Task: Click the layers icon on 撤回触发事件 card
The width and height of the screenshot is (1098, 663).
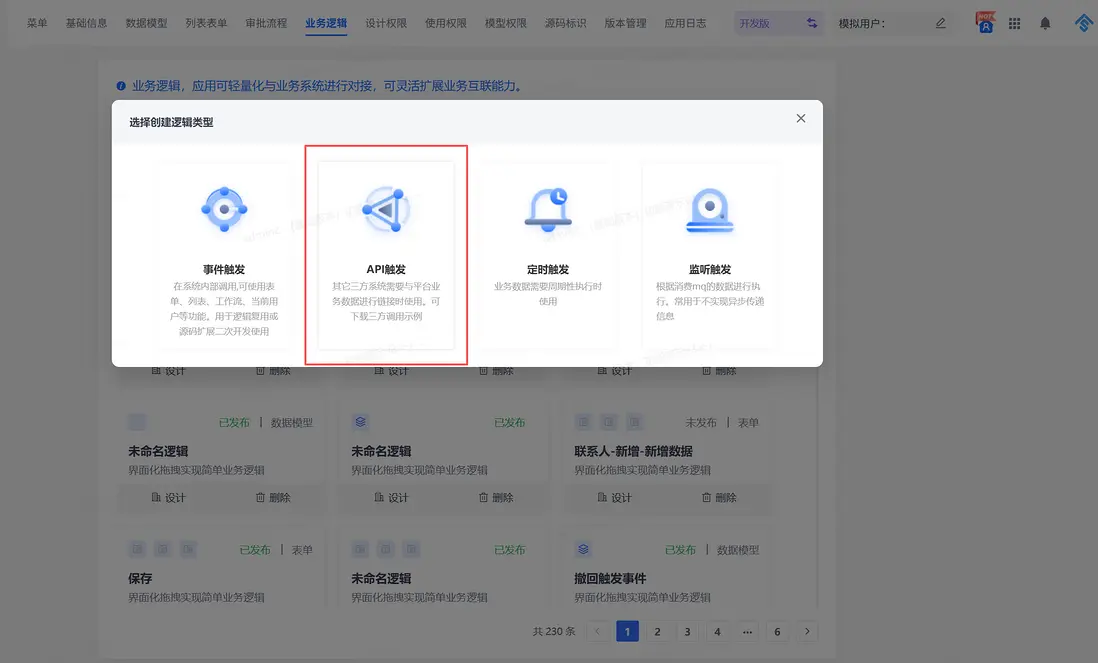Action: click(x=583, y=550)
